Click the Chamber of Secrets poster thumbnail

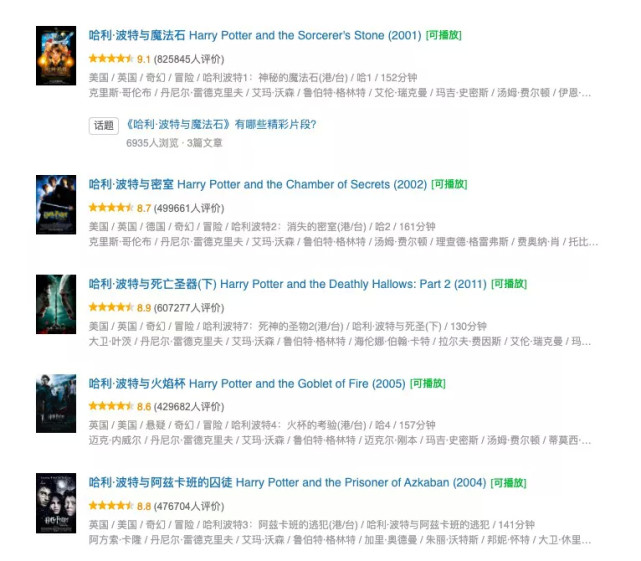click(x=56, y=204)
